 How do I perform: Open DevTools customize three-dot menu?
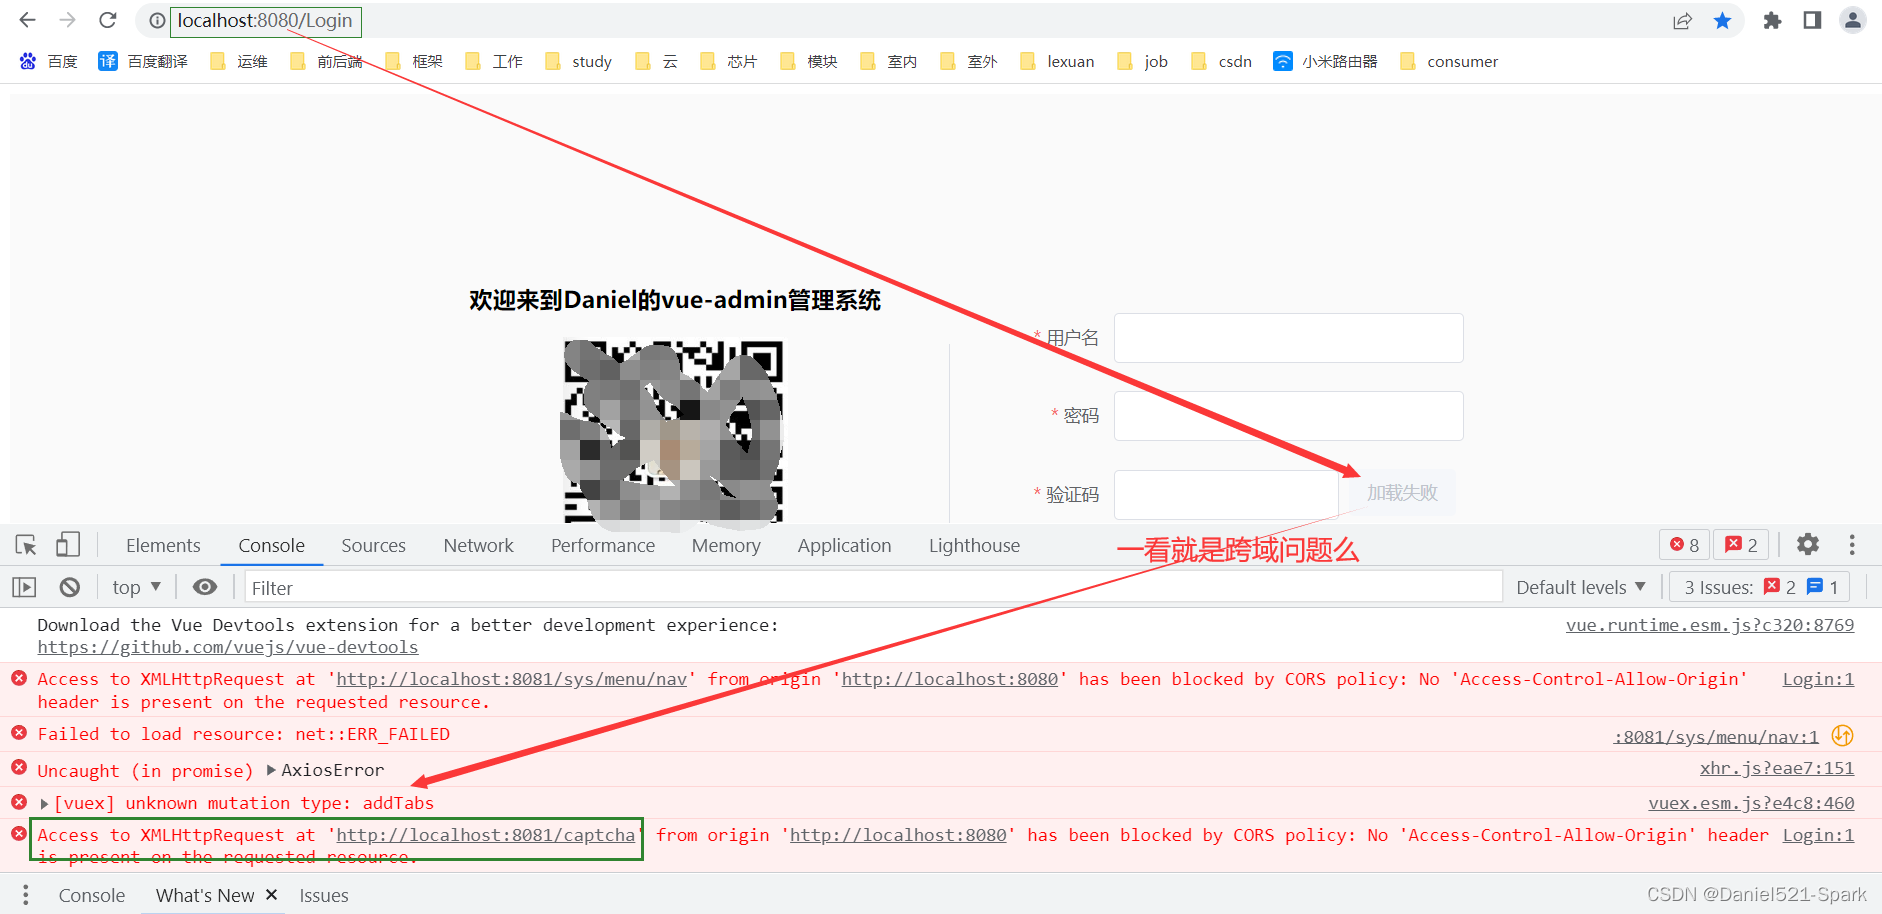(1852, 545)
